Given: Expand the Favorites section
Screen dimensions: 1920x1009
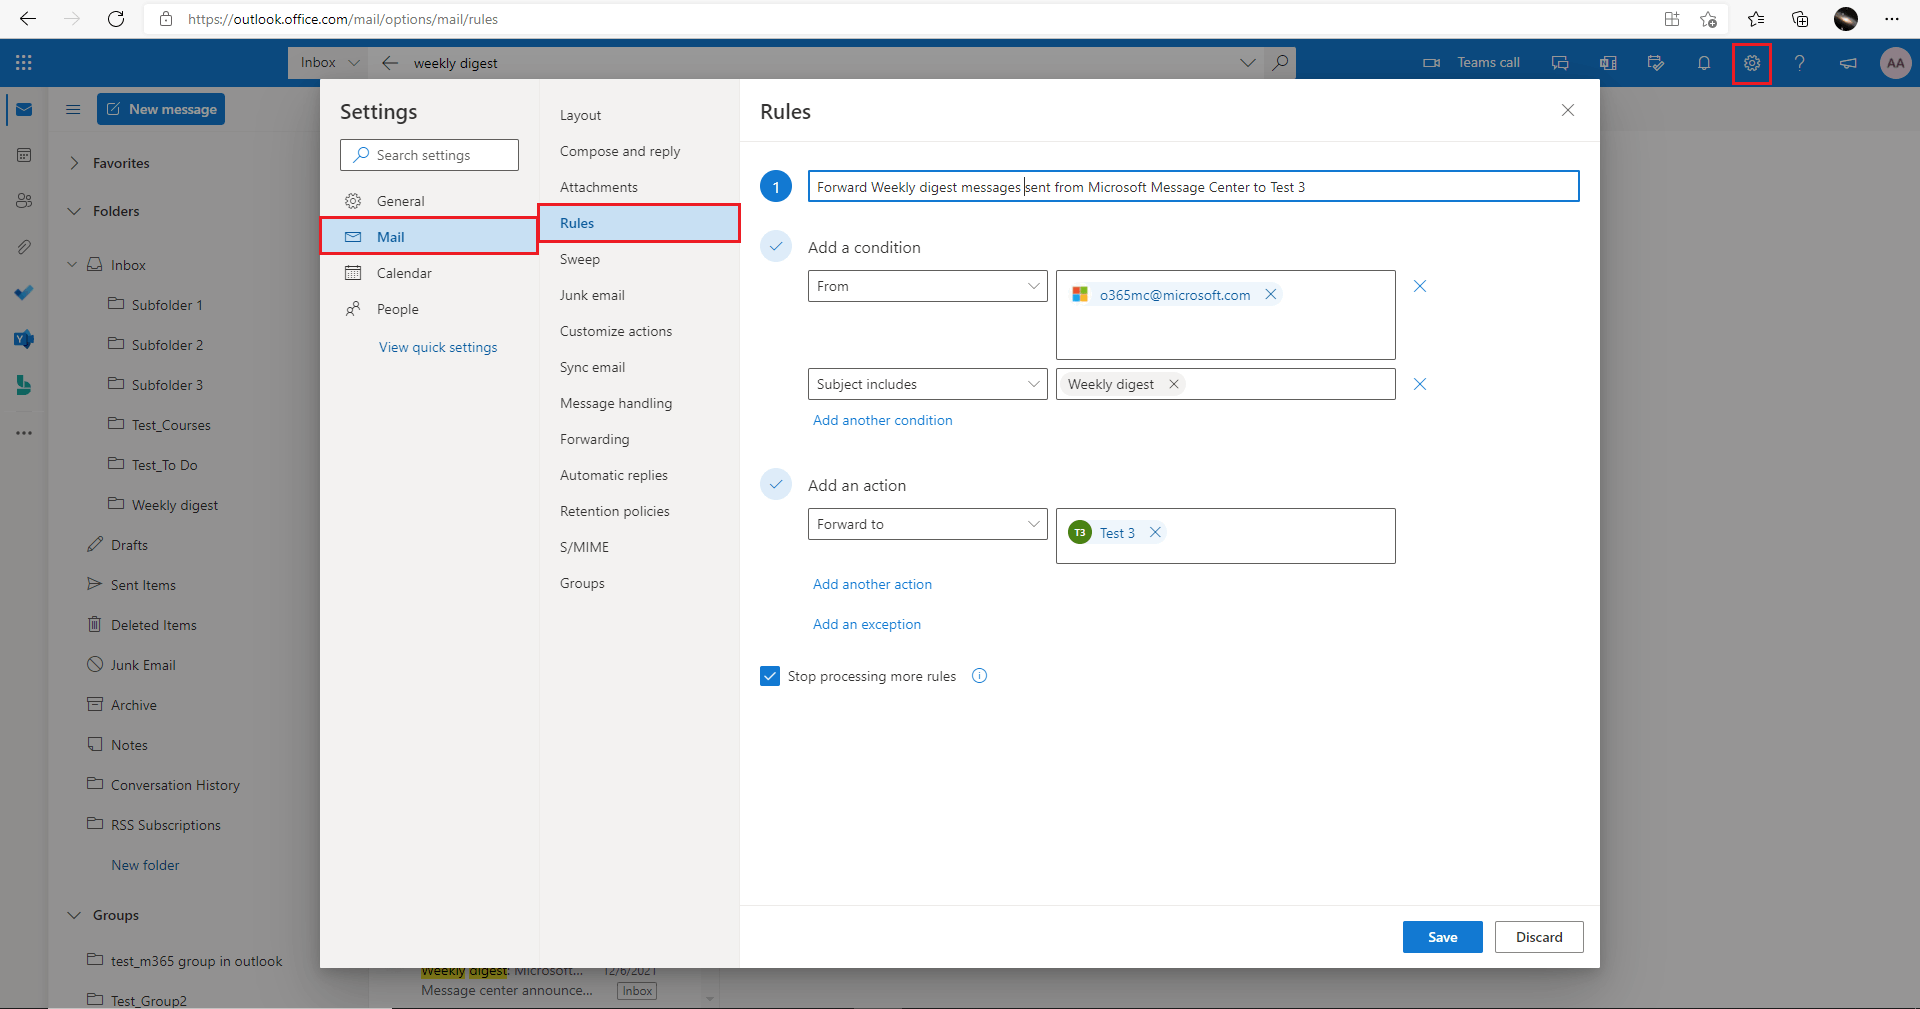Looking at the screenshot, I should tap(74, 163).
